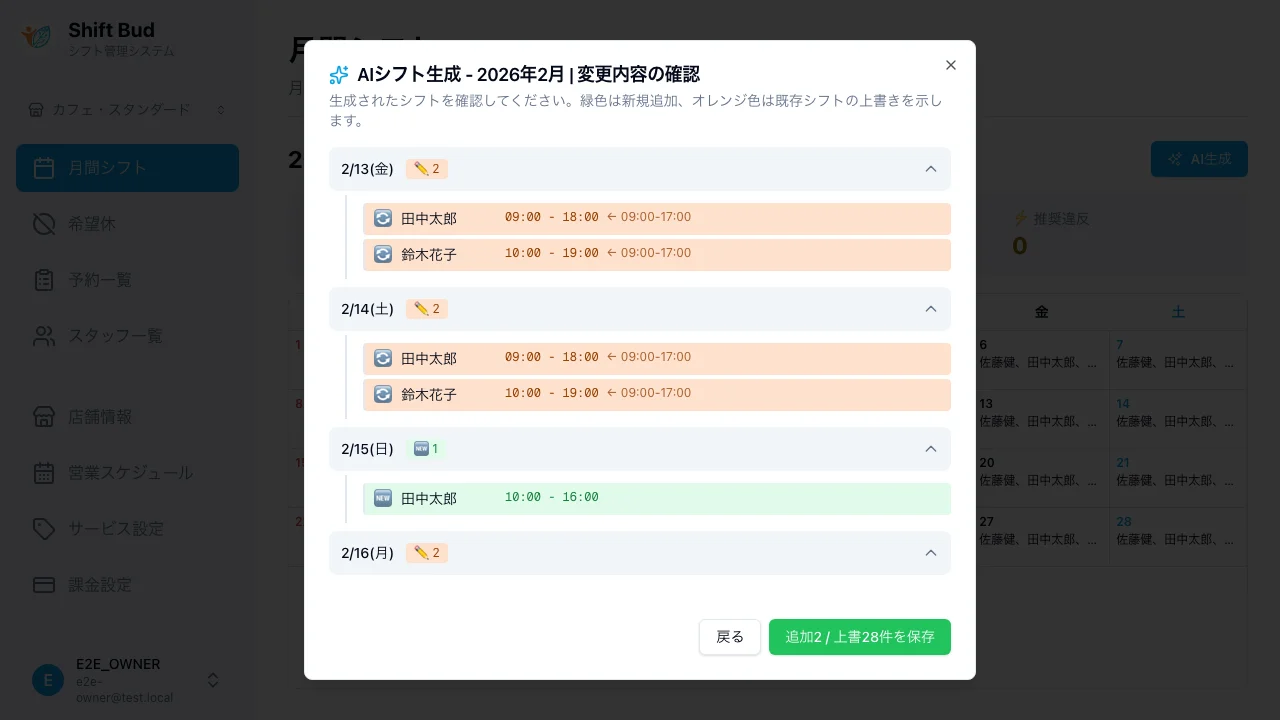
Task: Select the 希望休 prohibition icon in the sidebar
Action: (x=44, y=224)
